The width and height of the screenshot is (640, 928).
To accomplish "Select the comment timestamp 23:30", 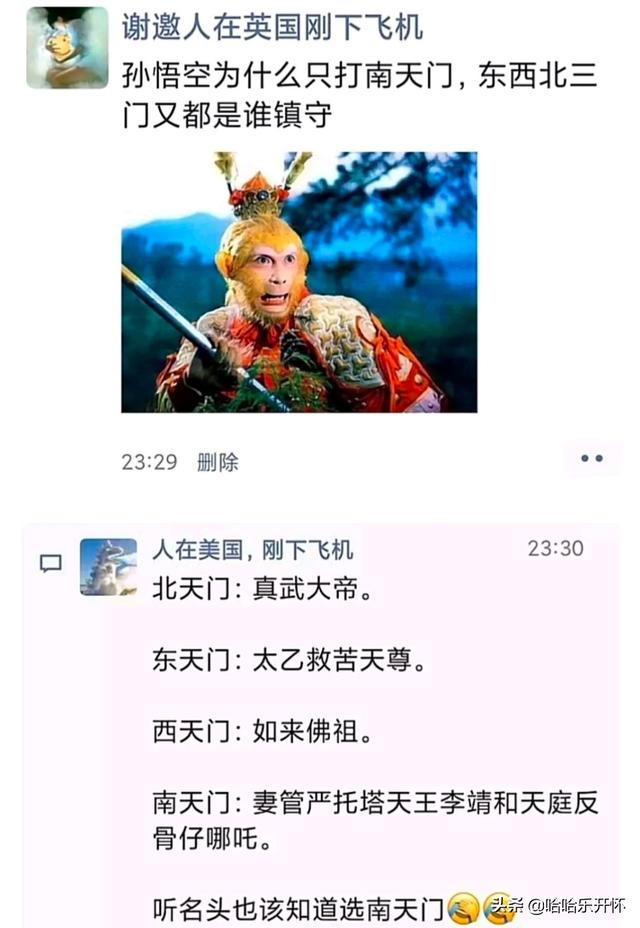I will (x=555, y=549).
